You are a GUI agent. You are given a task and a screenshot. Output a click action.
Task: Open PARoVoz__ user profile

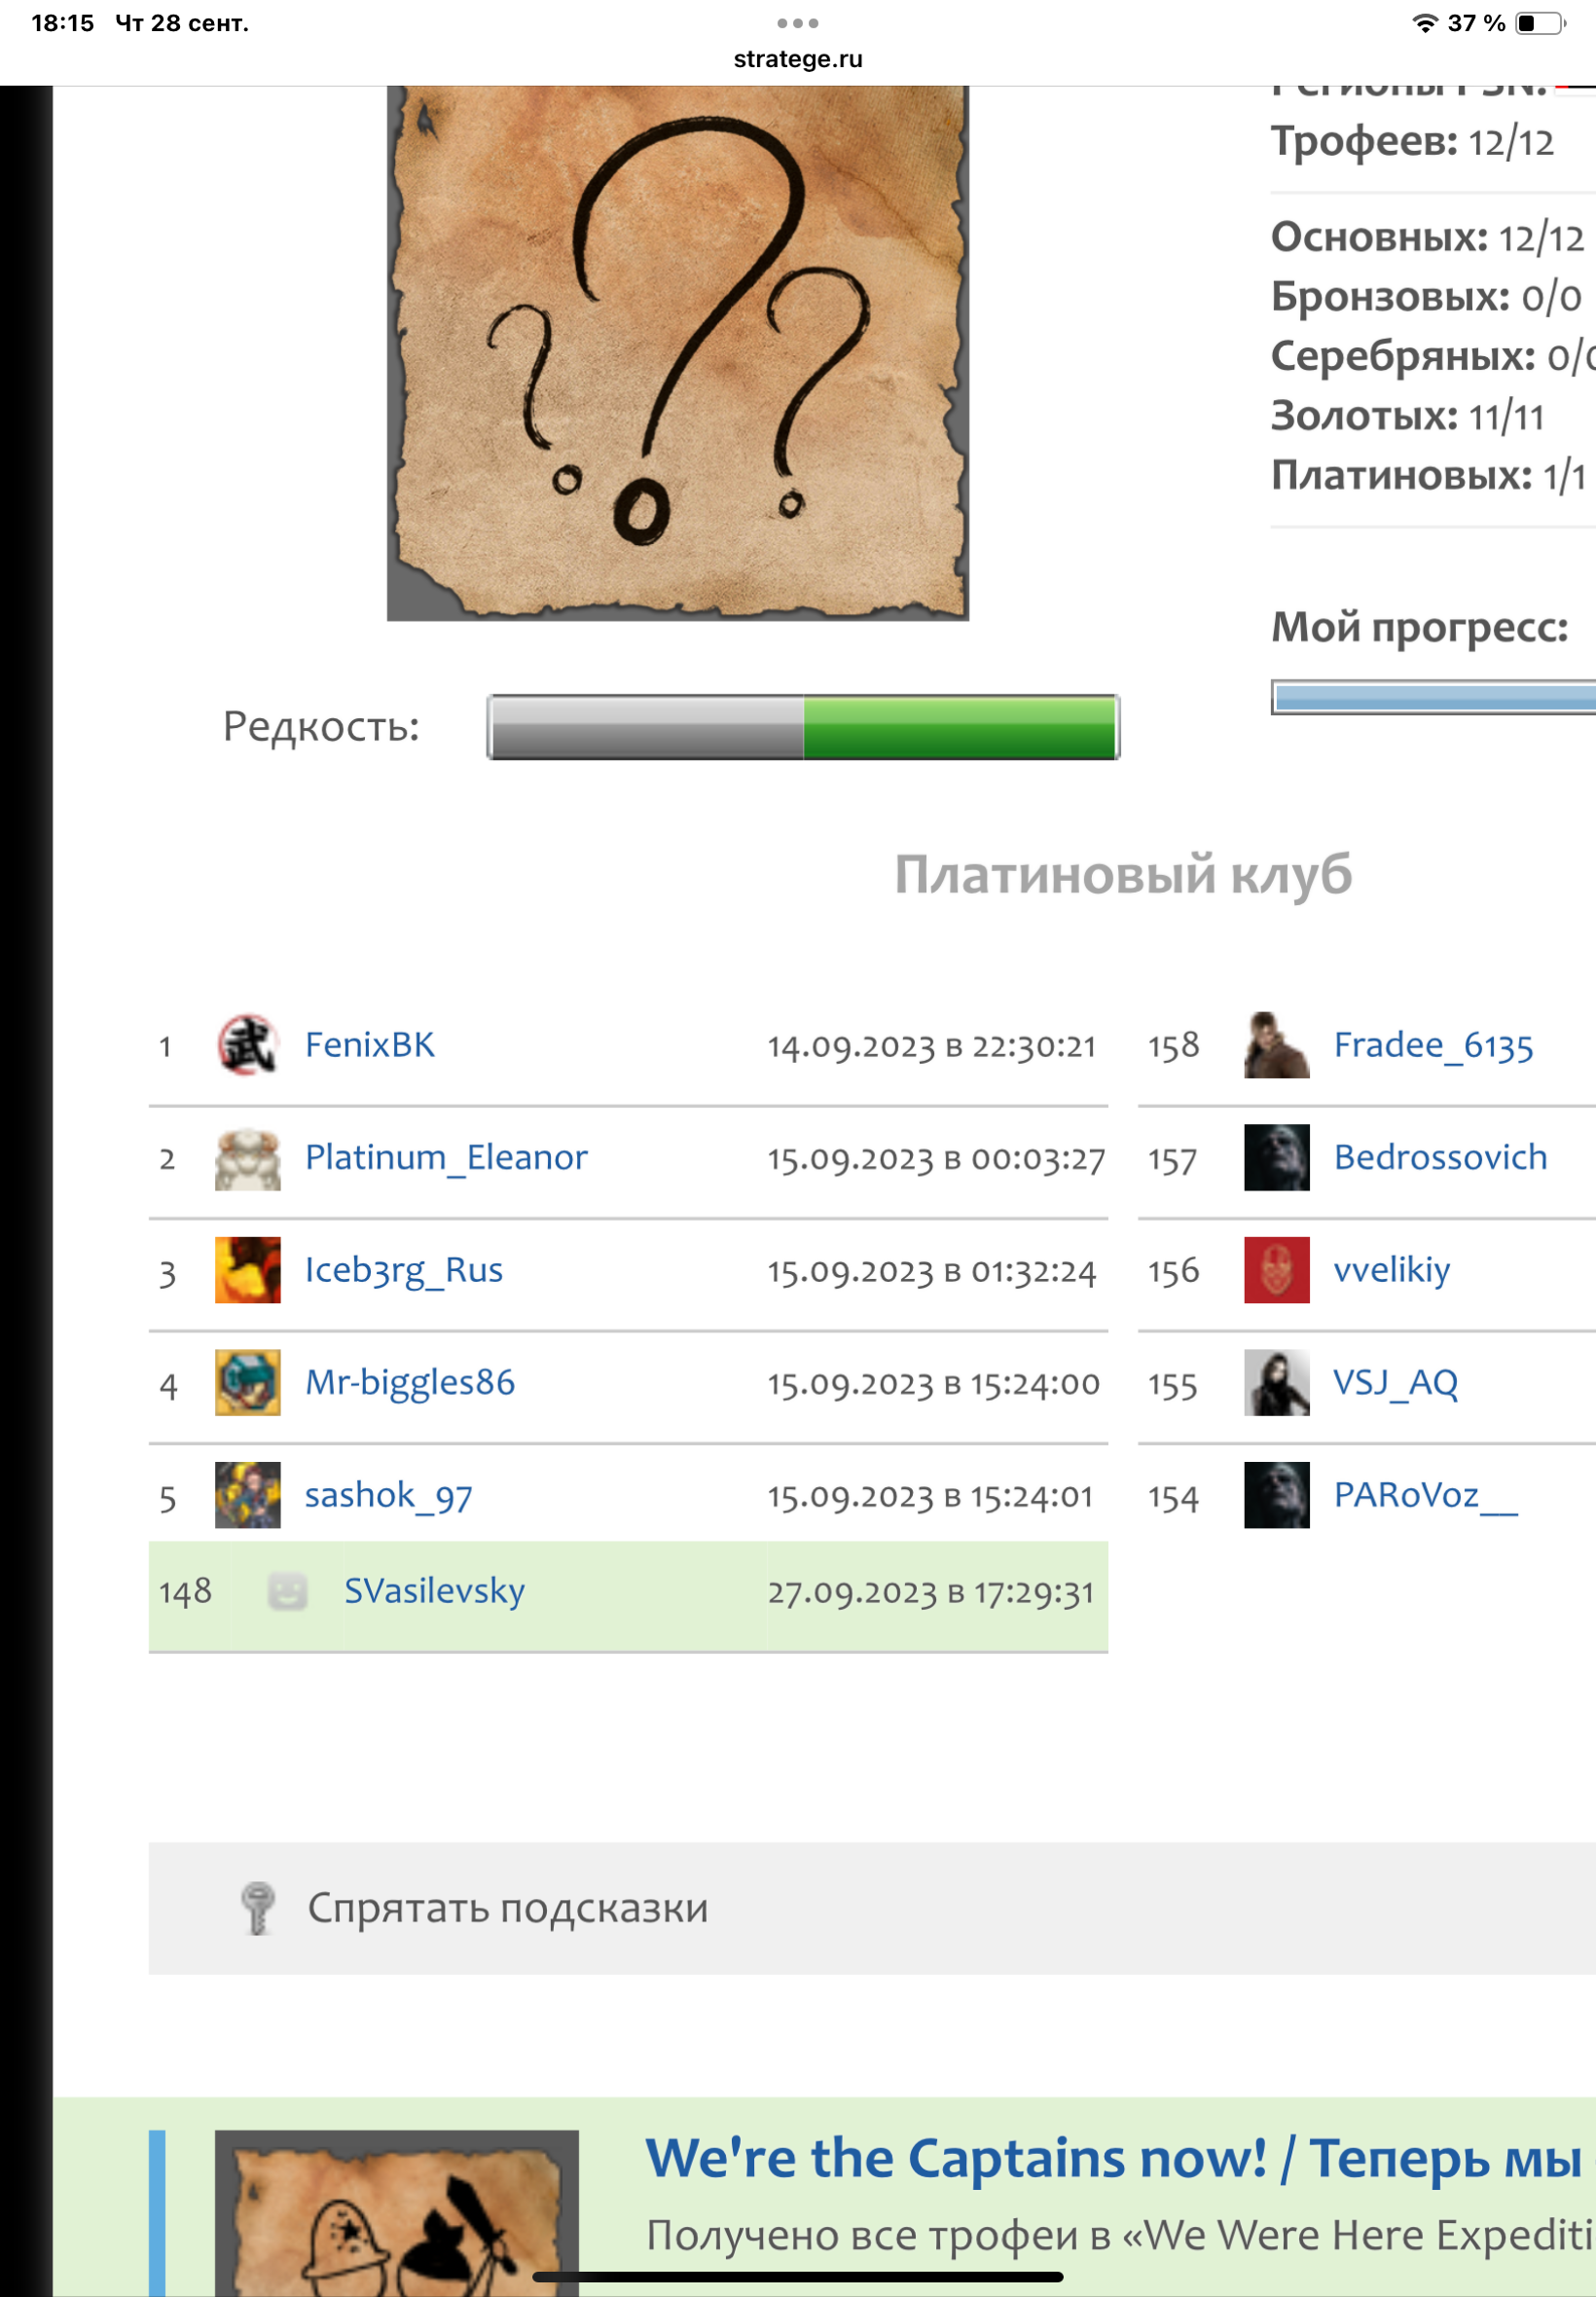click(x=1425, y=1495)
